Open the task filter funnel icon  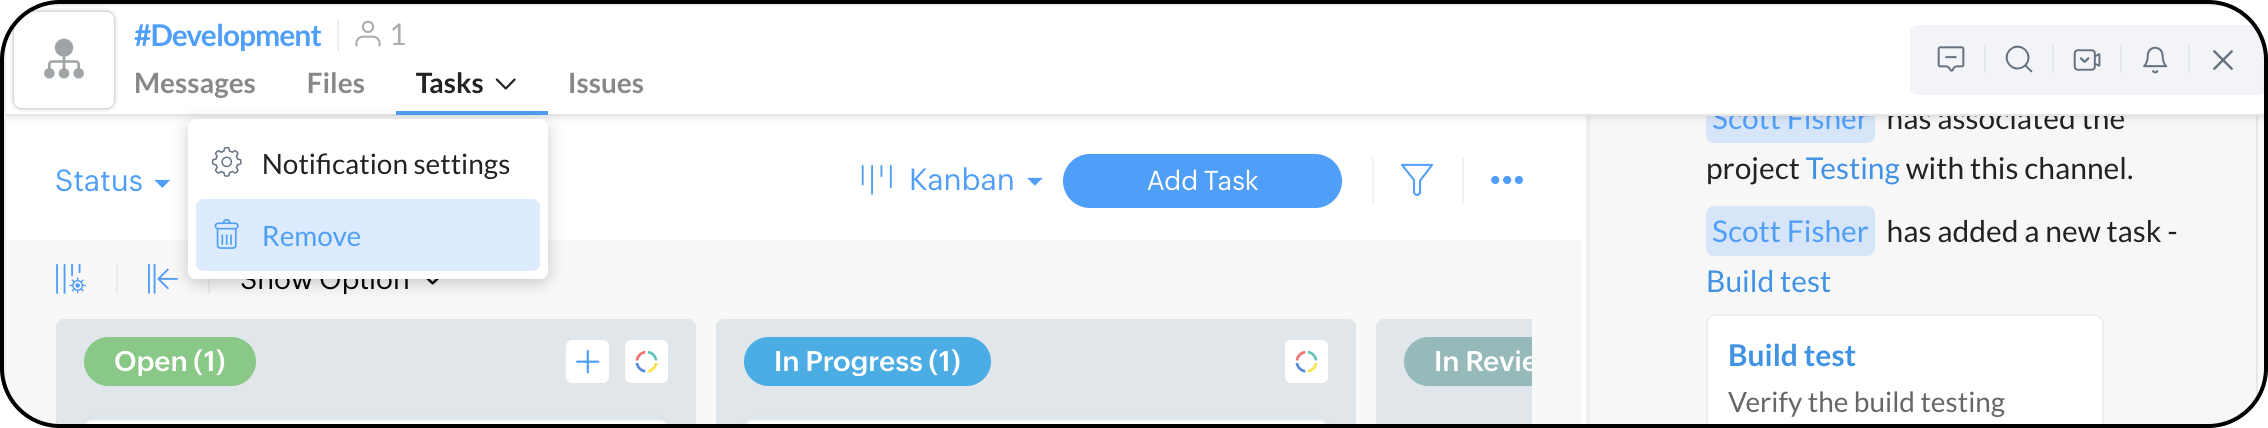coord(1416,180)
